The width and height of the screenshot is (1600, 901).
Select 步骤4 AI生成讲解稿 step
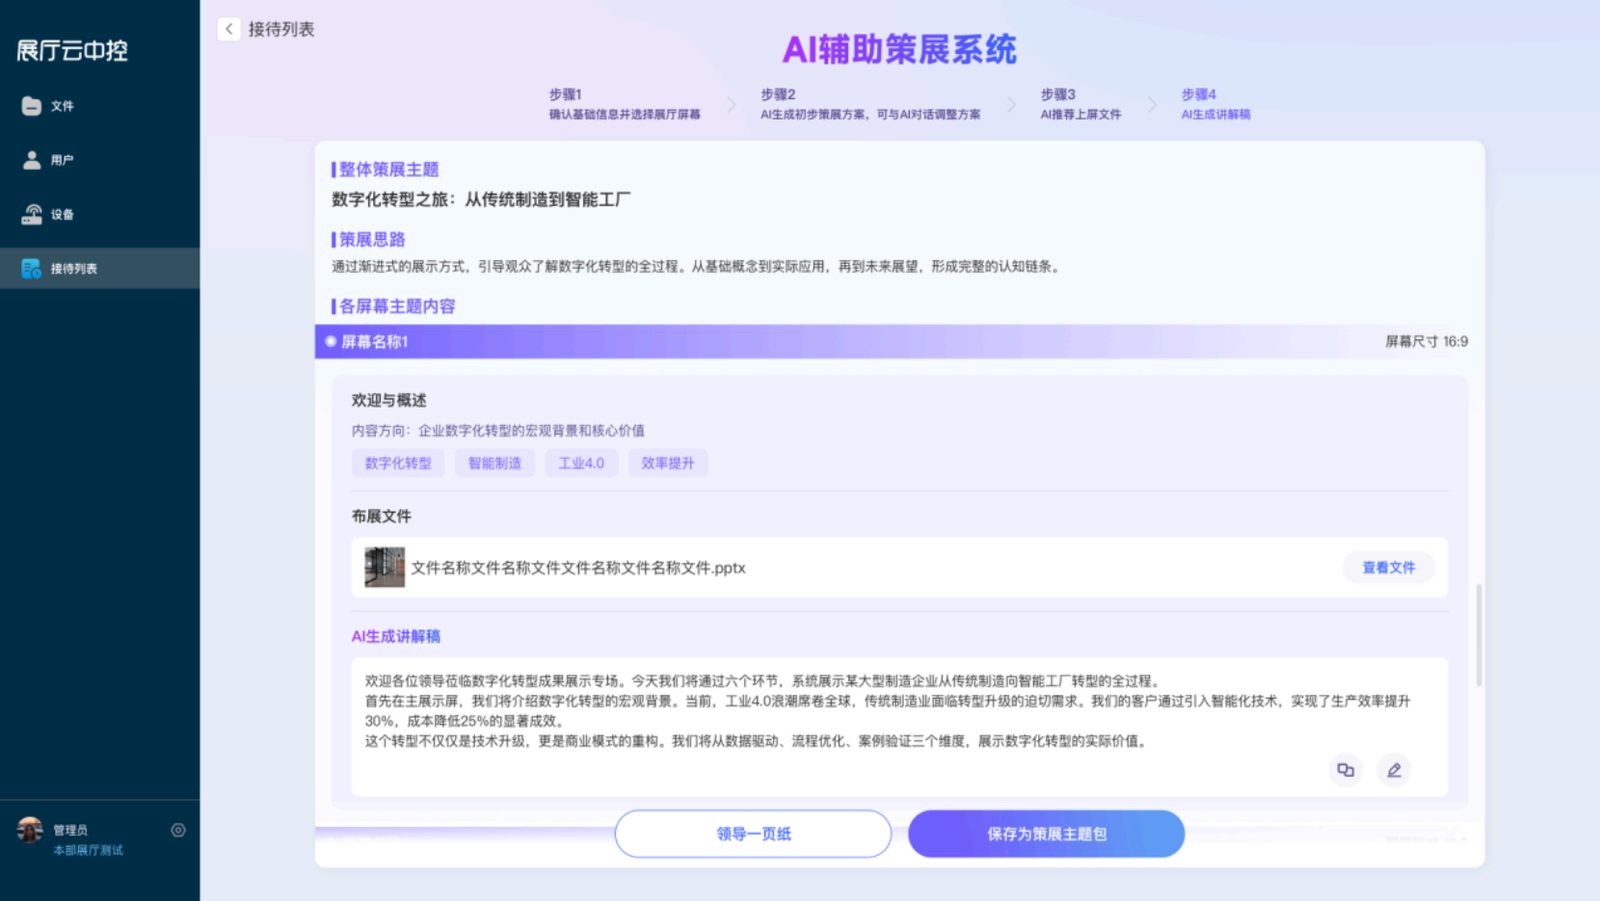pos(1216,104)
